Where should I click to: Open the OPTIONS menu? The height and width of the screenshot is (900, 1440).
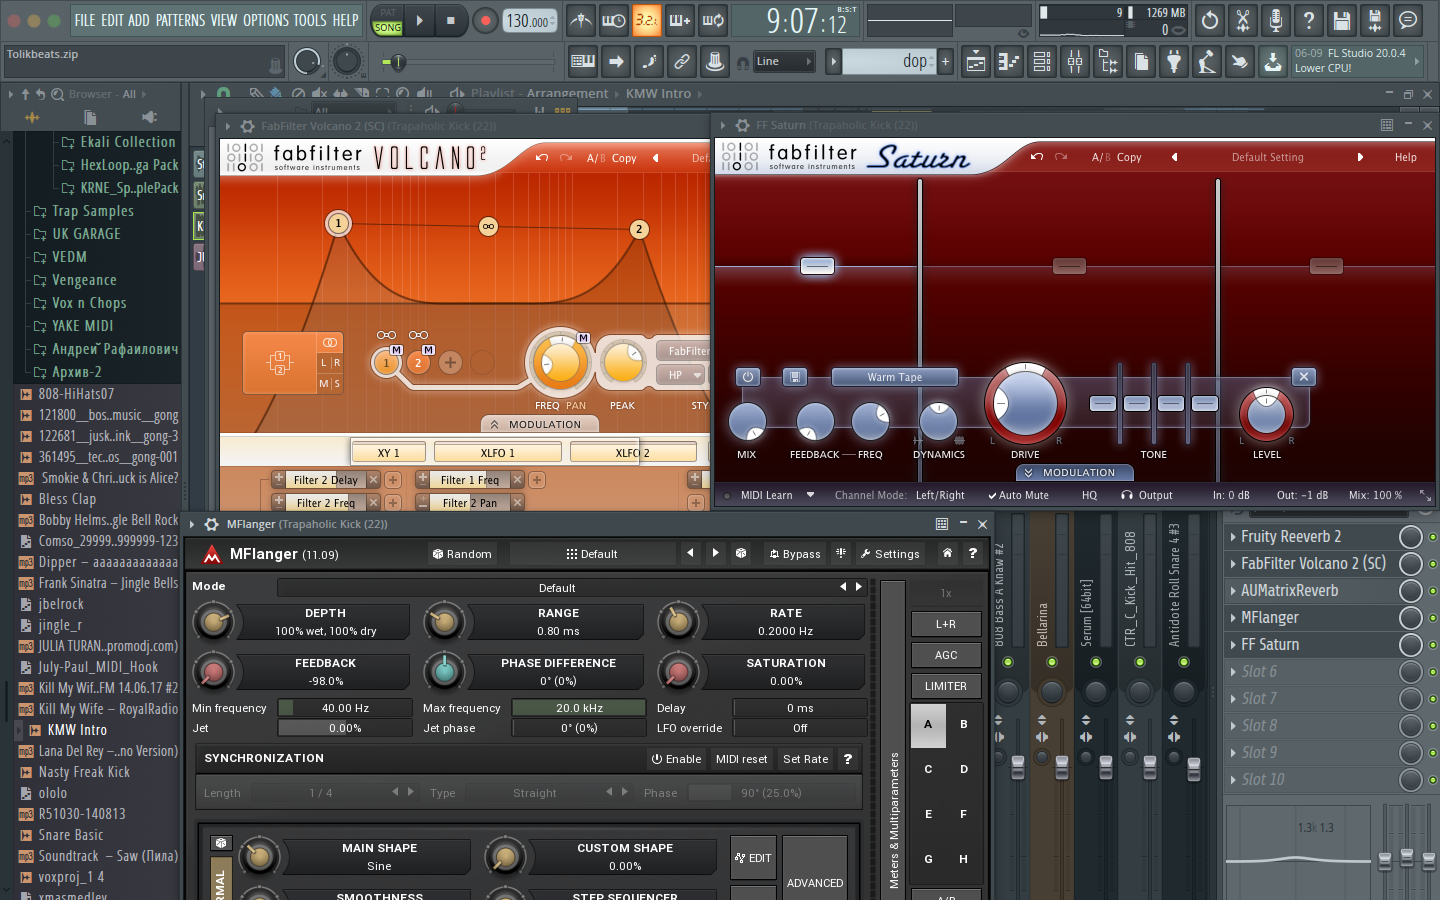point(266,20)
